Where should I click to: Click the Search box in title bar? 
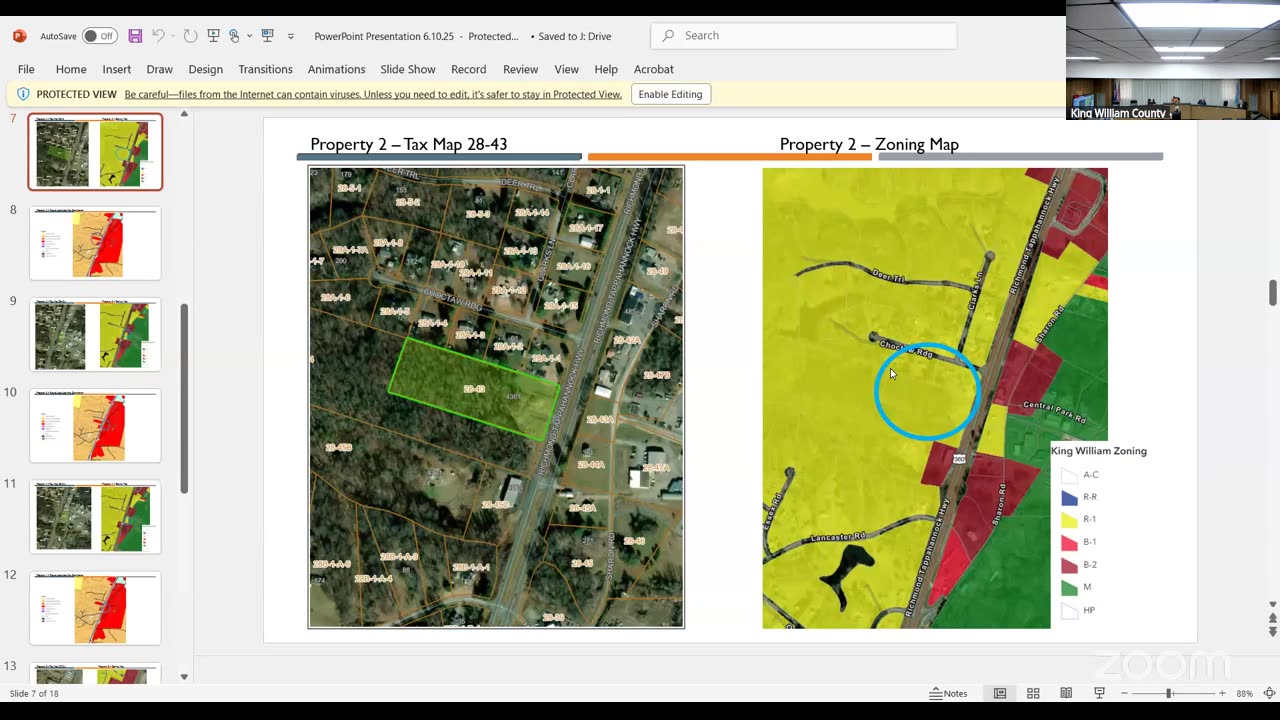pyautogui.click(x=804, y=36)
